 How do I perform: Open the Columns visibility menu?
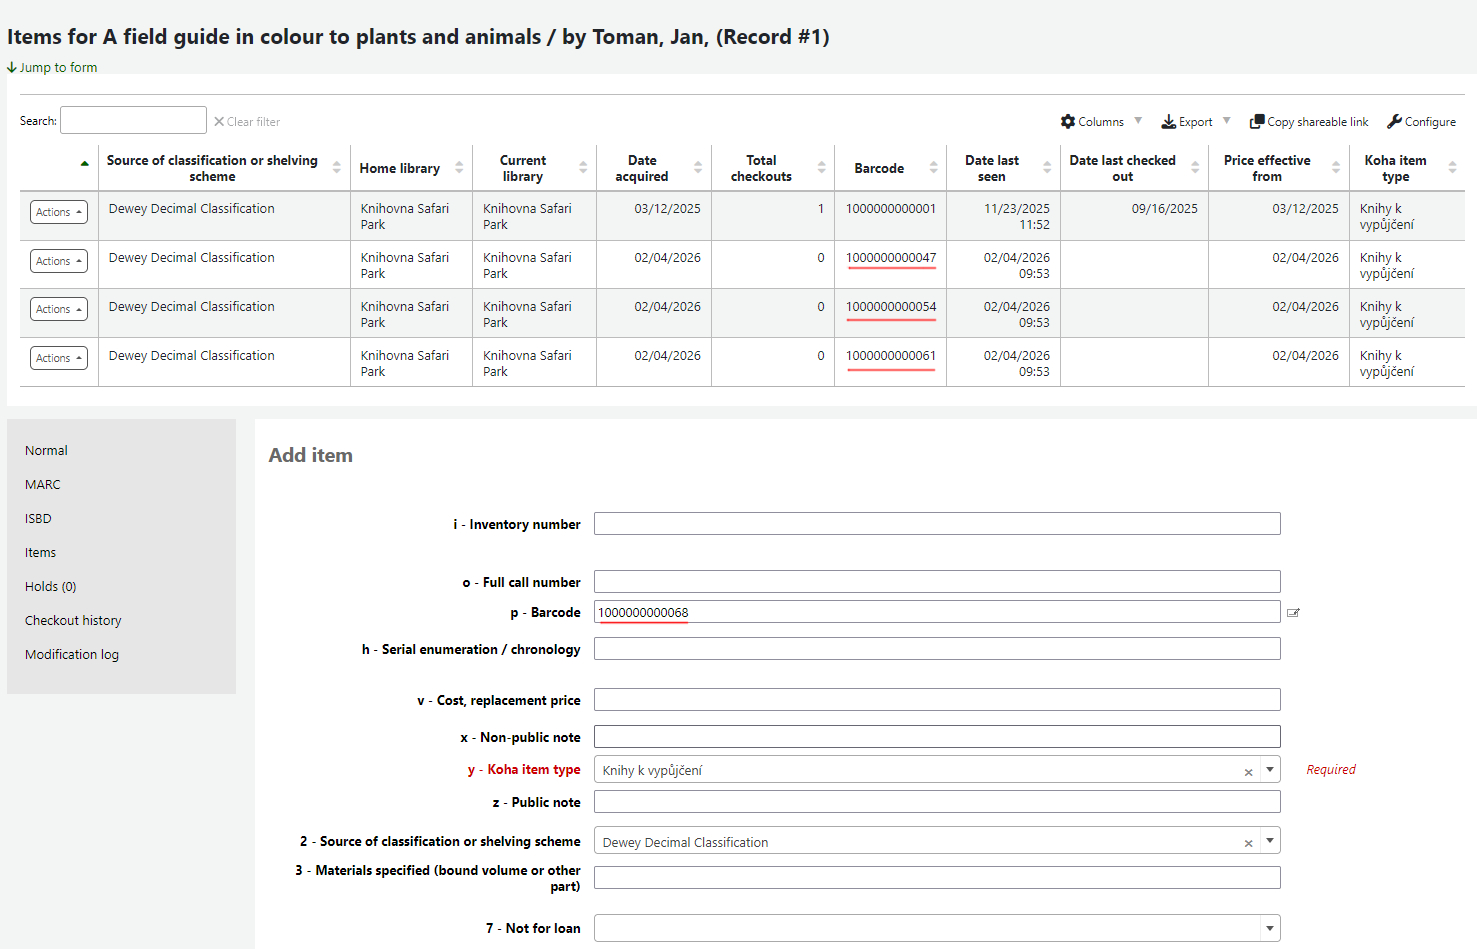pos(1100,122)
